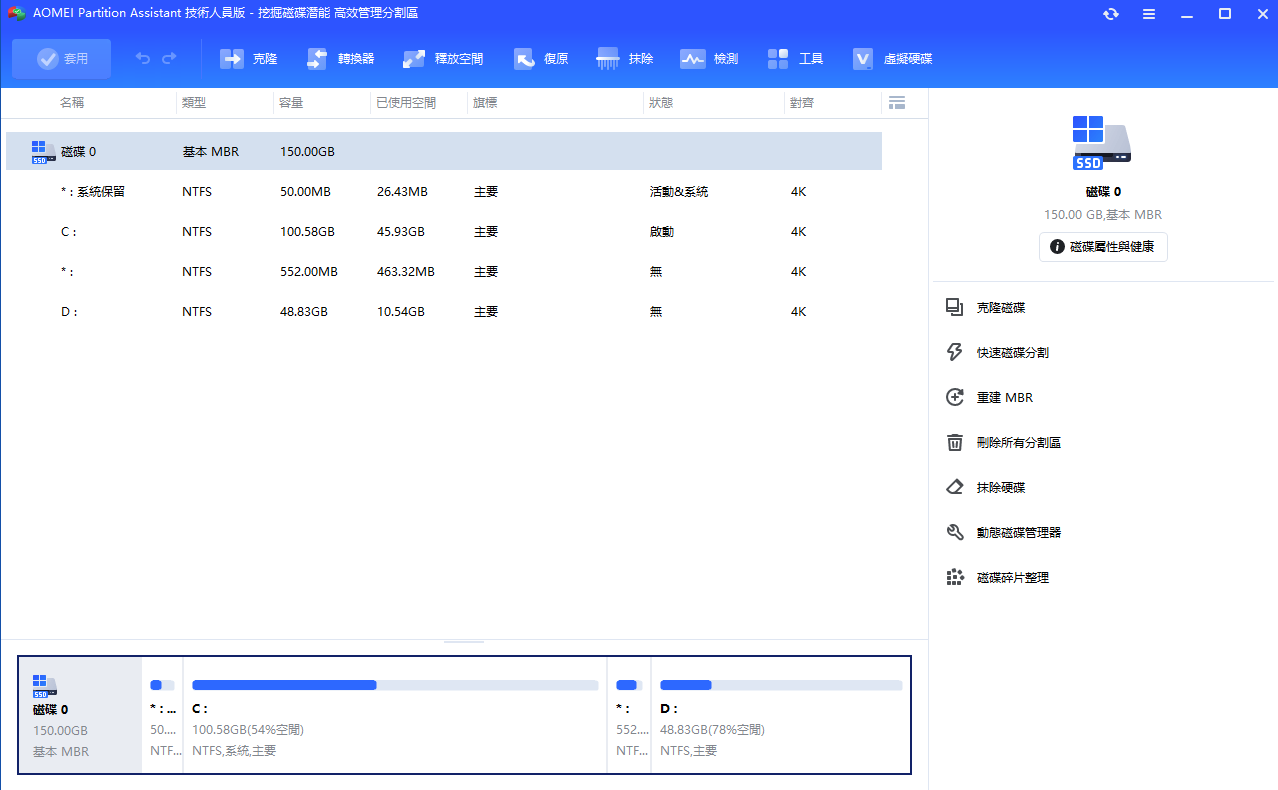
Task: Open the 轉換器 (Converter) tool
Action: 340,59
